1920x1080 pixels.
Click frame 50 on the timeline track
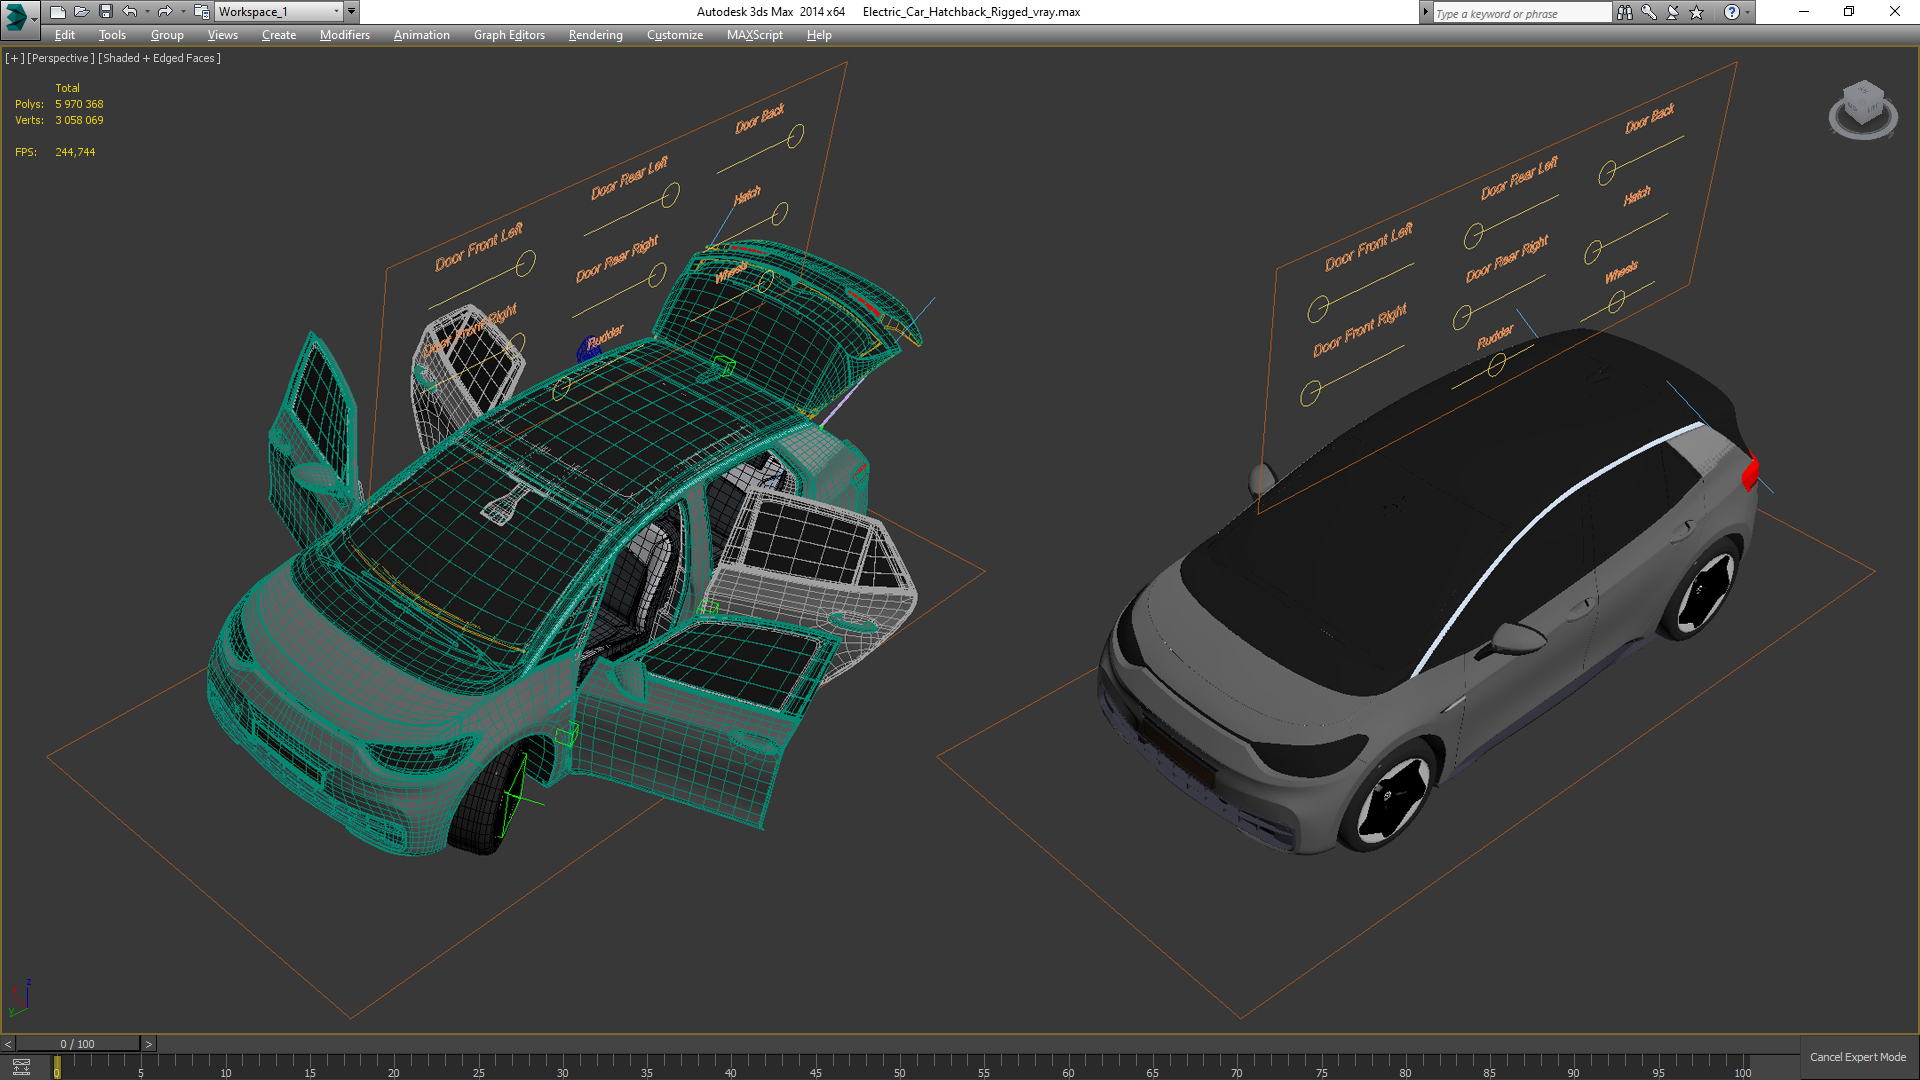click(899, 1067)
